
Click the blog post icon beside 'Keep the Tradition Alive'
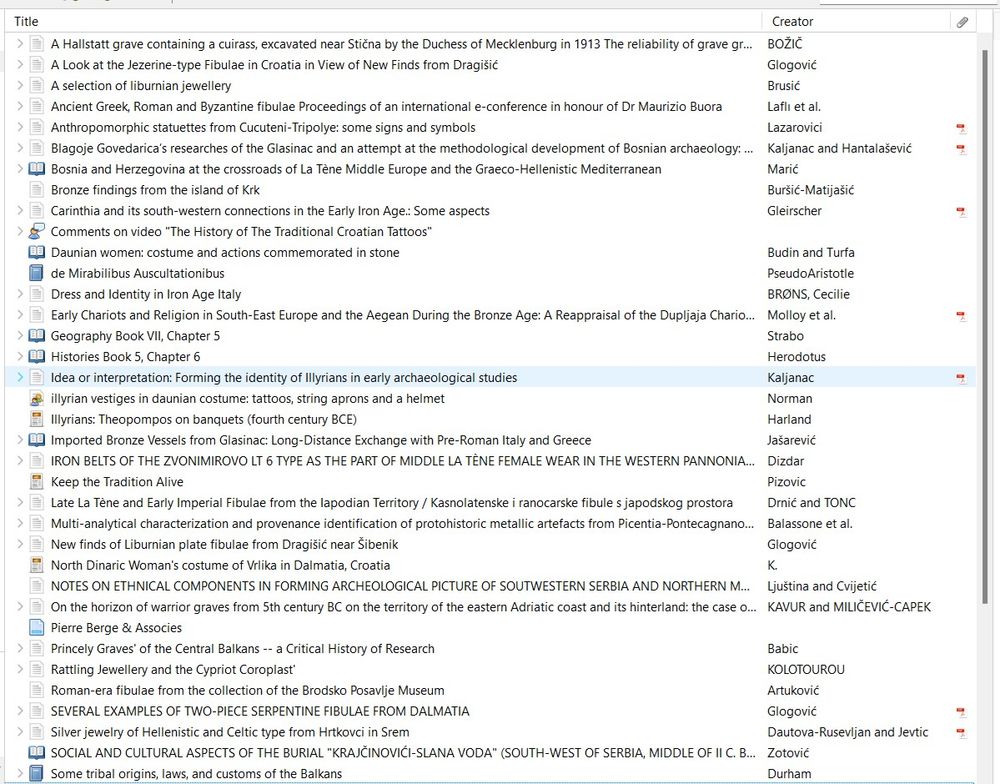[37, 482]
